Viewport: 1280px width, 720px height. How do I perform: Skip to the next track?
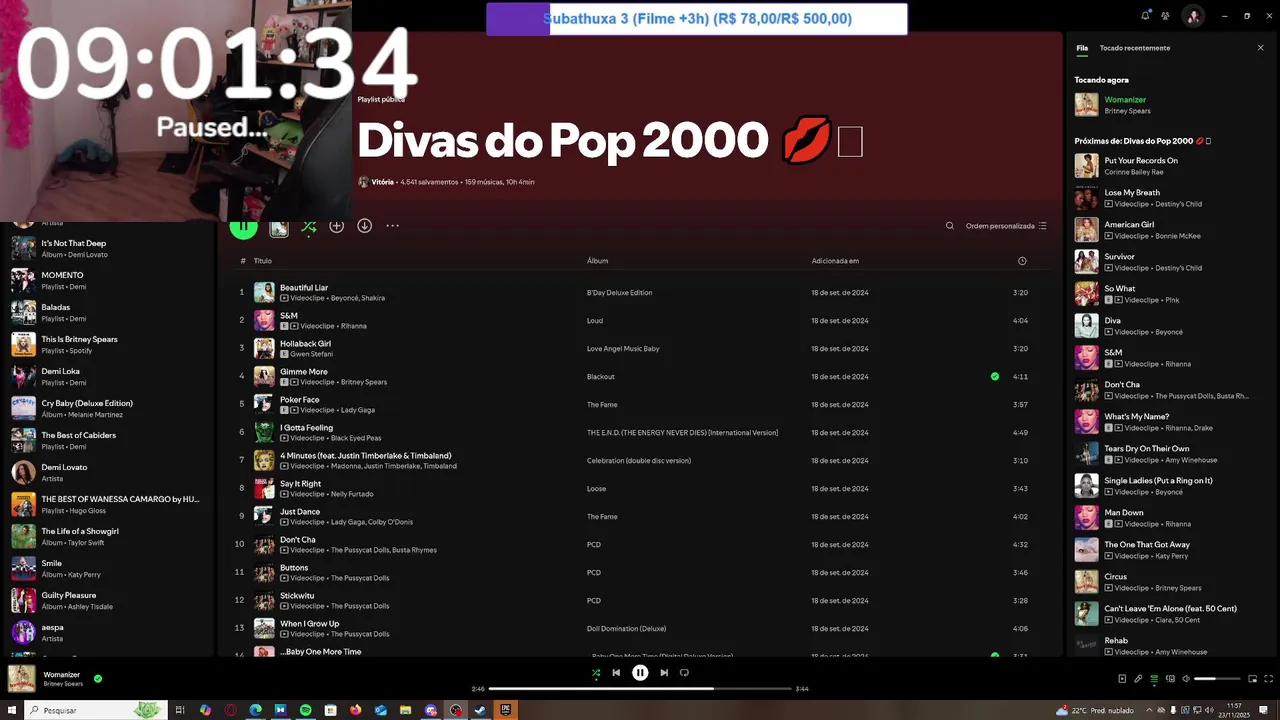coord(664,673)
